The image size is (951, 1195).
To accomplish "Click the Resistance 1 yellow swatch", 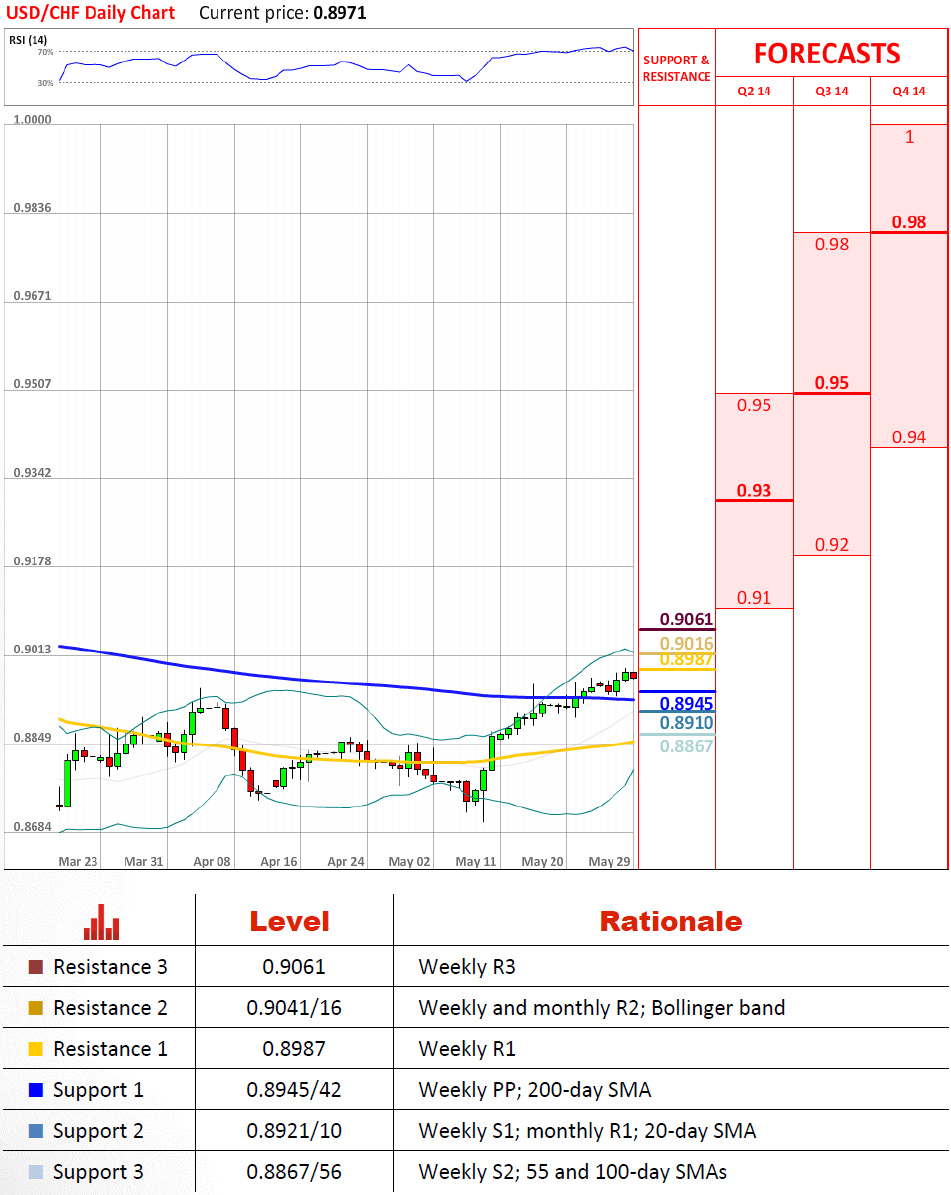I will pos(36,1049).
